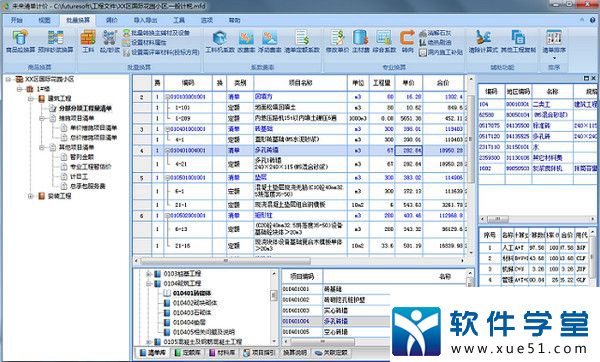Viewport: 600px width, 362px height.
Task: Switch to the 项目指引 bottom tab
Action: click(x=259, y=352)
